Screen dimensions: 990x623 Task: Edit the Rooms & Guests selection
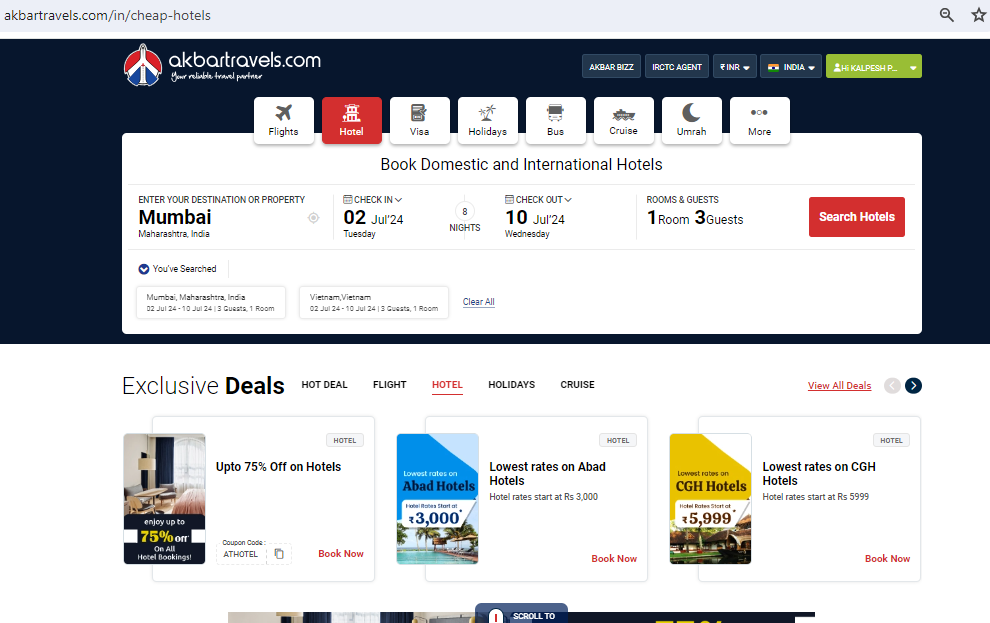click(x=695, y=211)
